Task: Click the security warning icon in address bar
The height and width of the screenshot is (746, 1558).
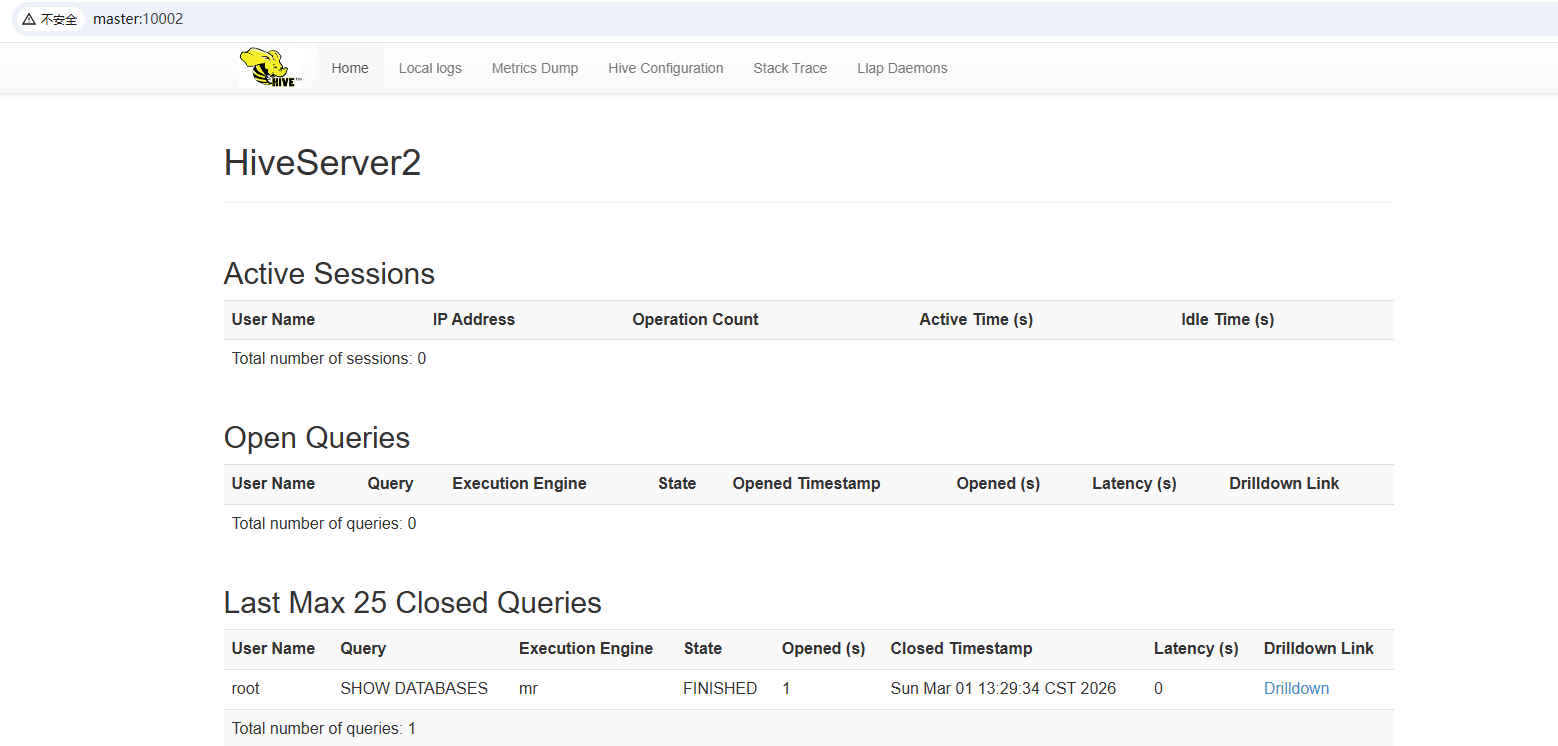Action: (x=29, y=19)
